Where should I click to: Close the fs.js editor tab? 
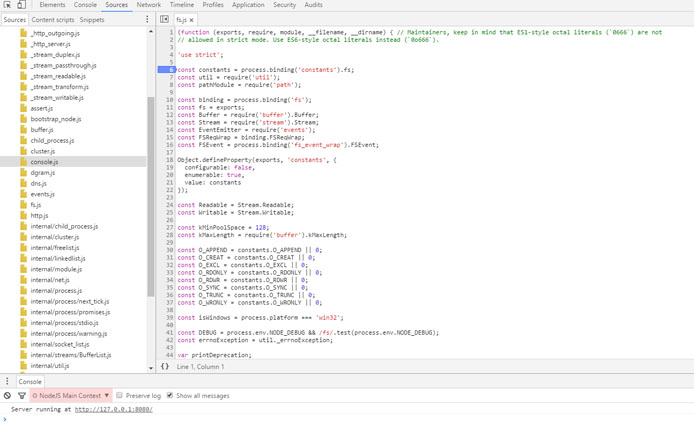[x=192, y=20]
